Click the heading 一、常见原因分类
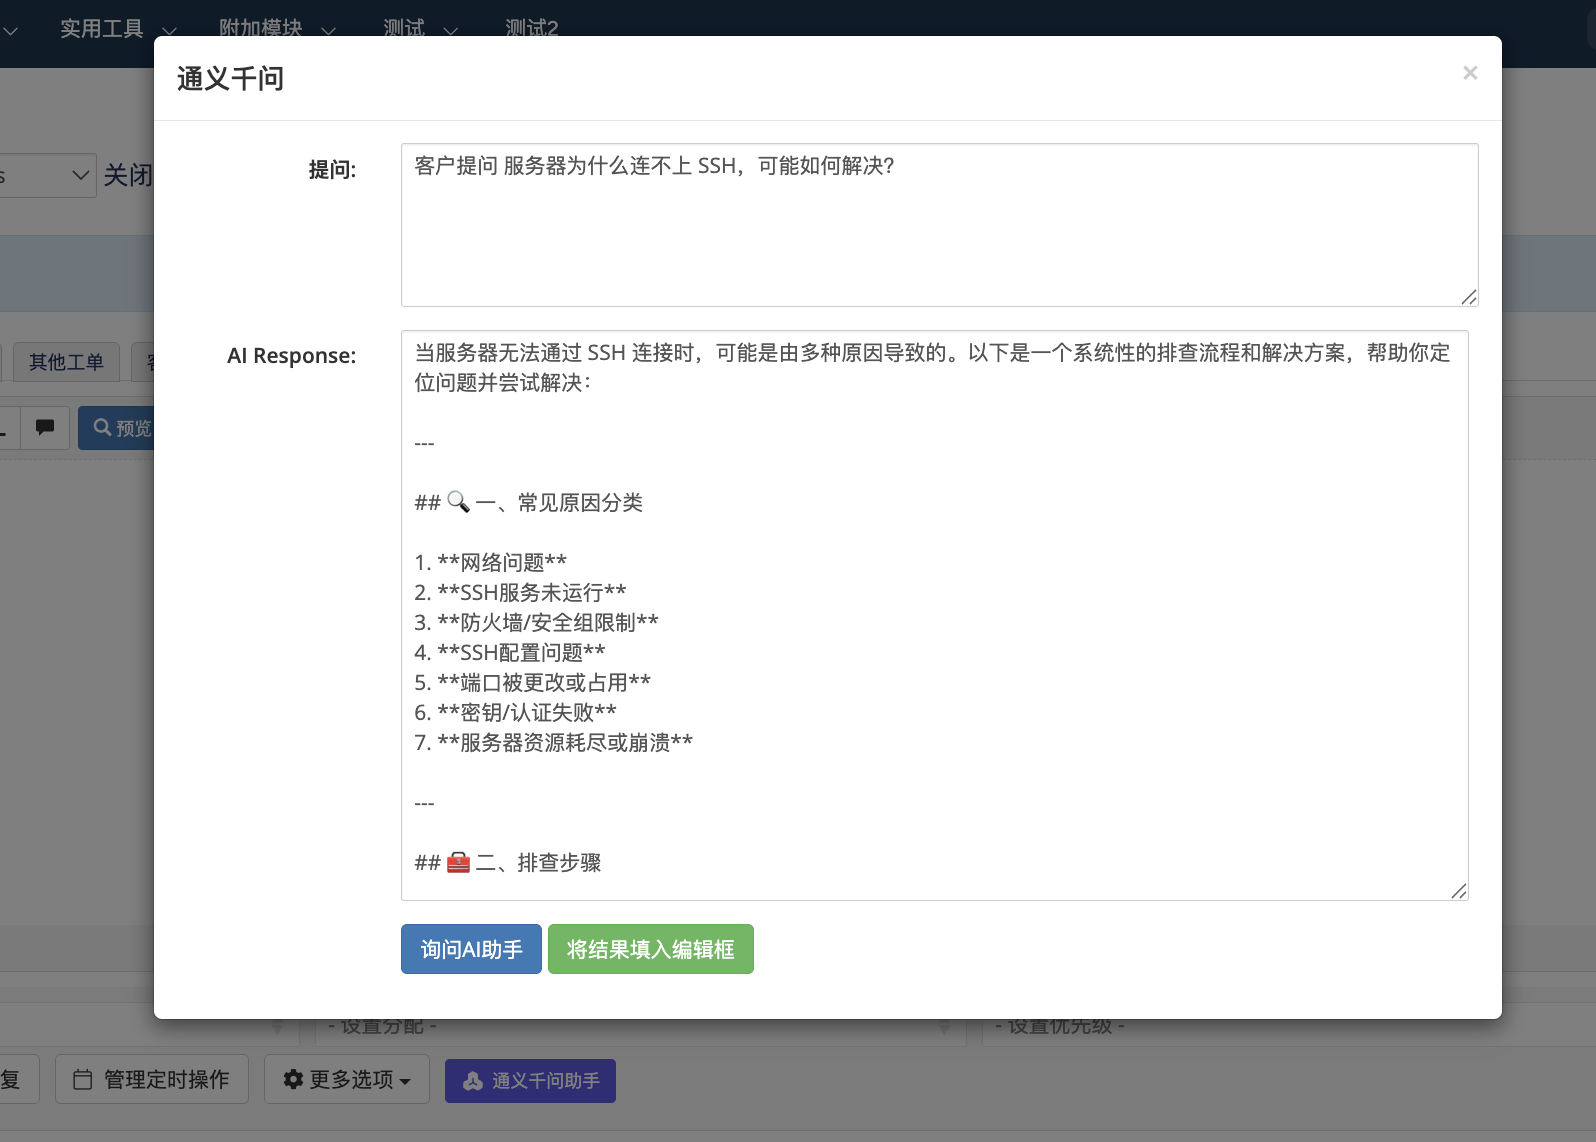The height and width of the screenshot is (1142, 1596). pos(559,503)
